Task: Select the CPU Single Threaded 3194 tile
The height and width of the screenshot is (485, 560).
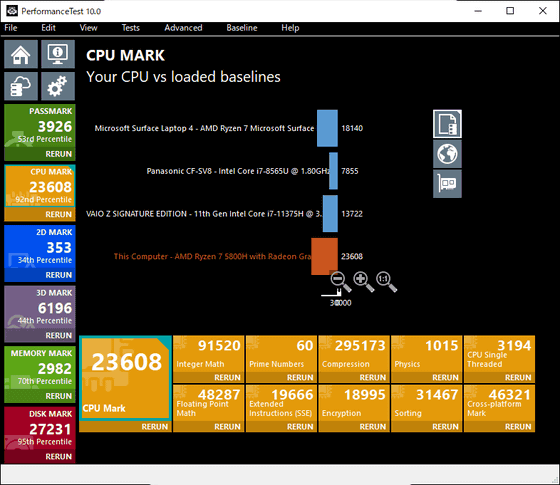Action: pos(499,354)
